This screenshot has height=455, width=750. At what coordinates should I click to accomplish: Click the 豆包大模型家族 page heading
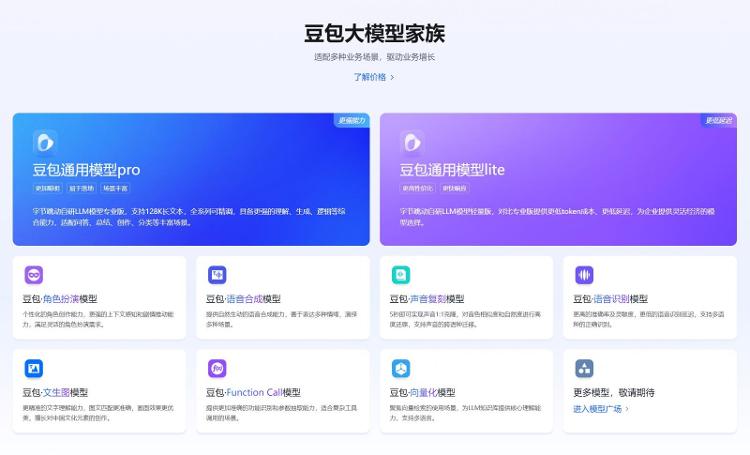click(375, 33)
